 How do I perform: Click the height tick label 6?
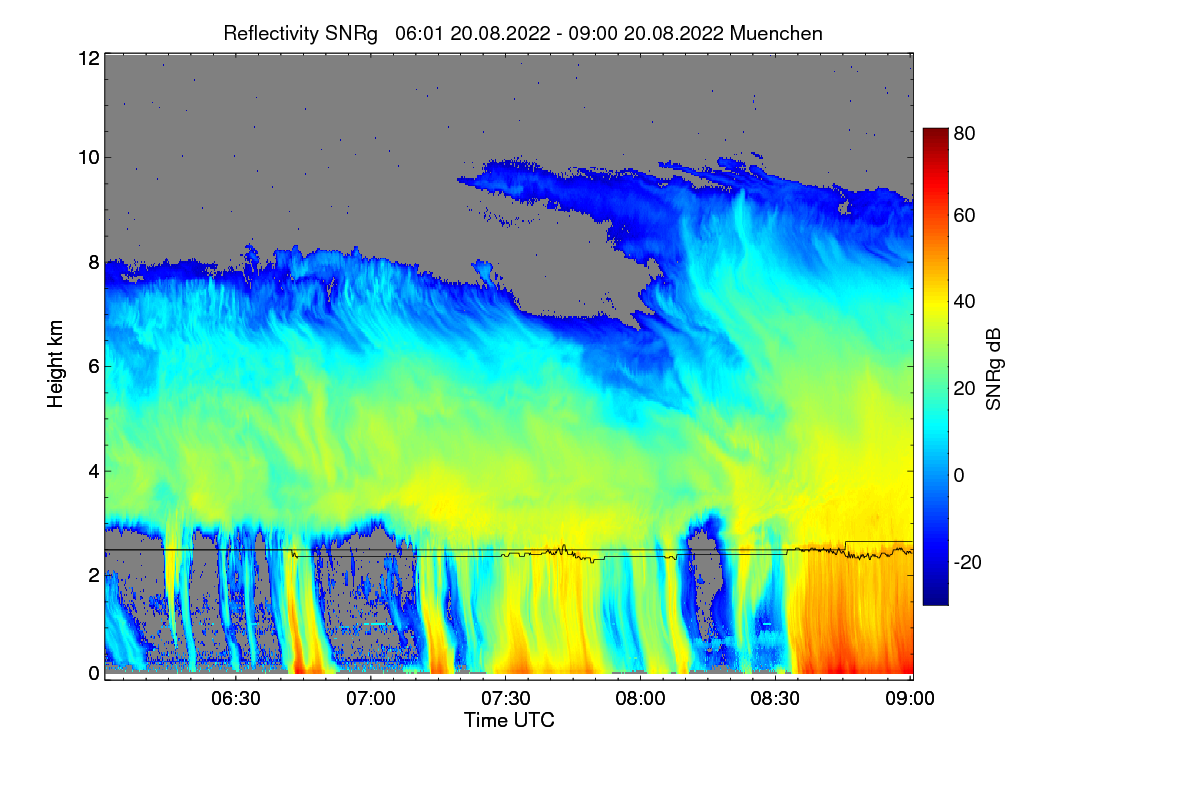click(x=93, y=366)
